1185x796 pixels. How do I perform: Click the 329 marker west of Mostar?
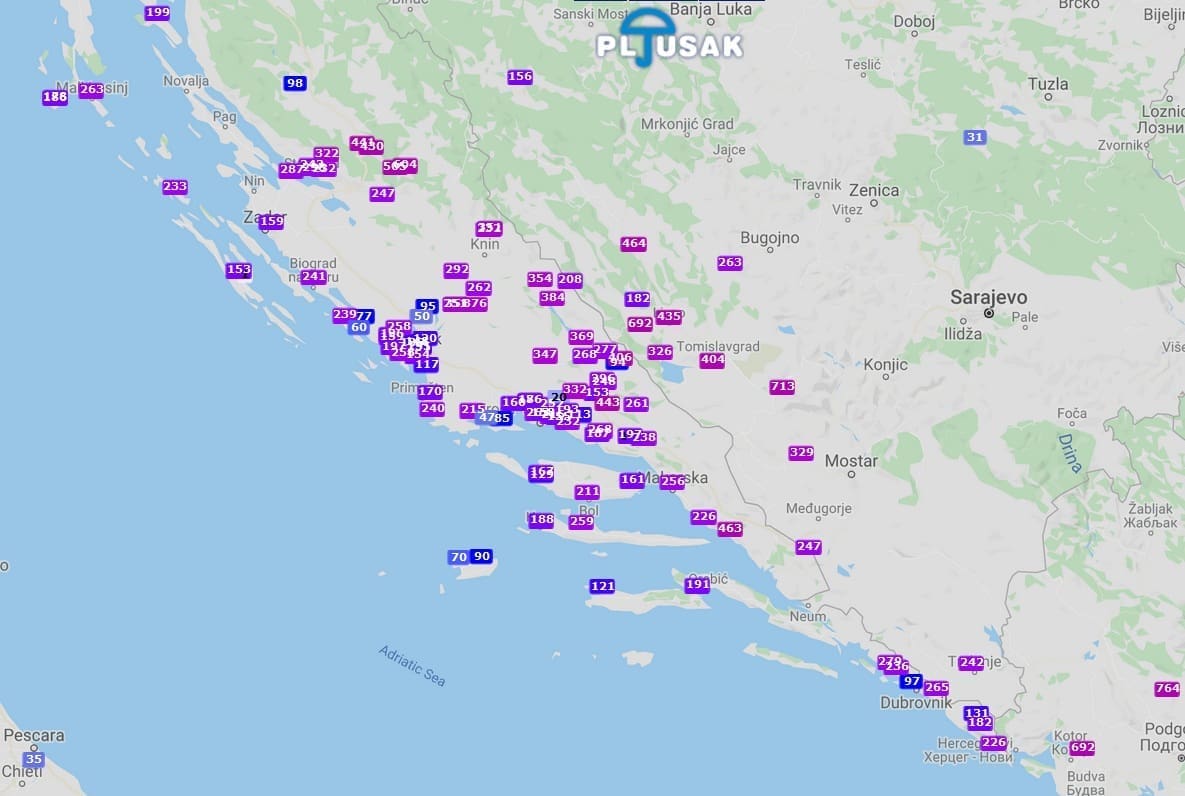[801, 453]
